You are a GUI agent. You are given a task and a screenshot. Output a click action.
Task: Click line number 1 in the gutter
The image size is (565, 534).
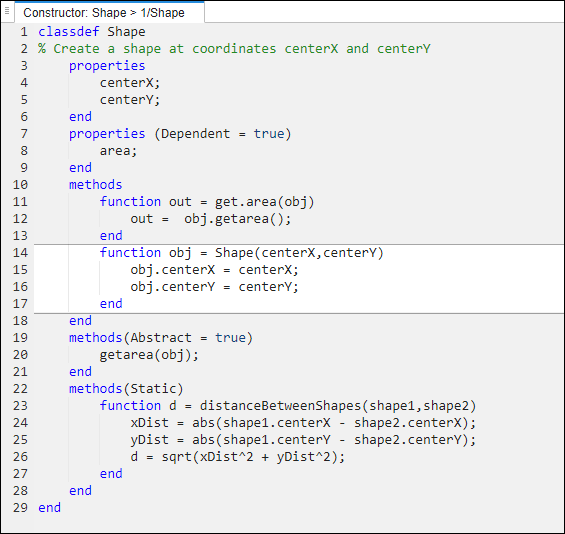tap(24, 32)
